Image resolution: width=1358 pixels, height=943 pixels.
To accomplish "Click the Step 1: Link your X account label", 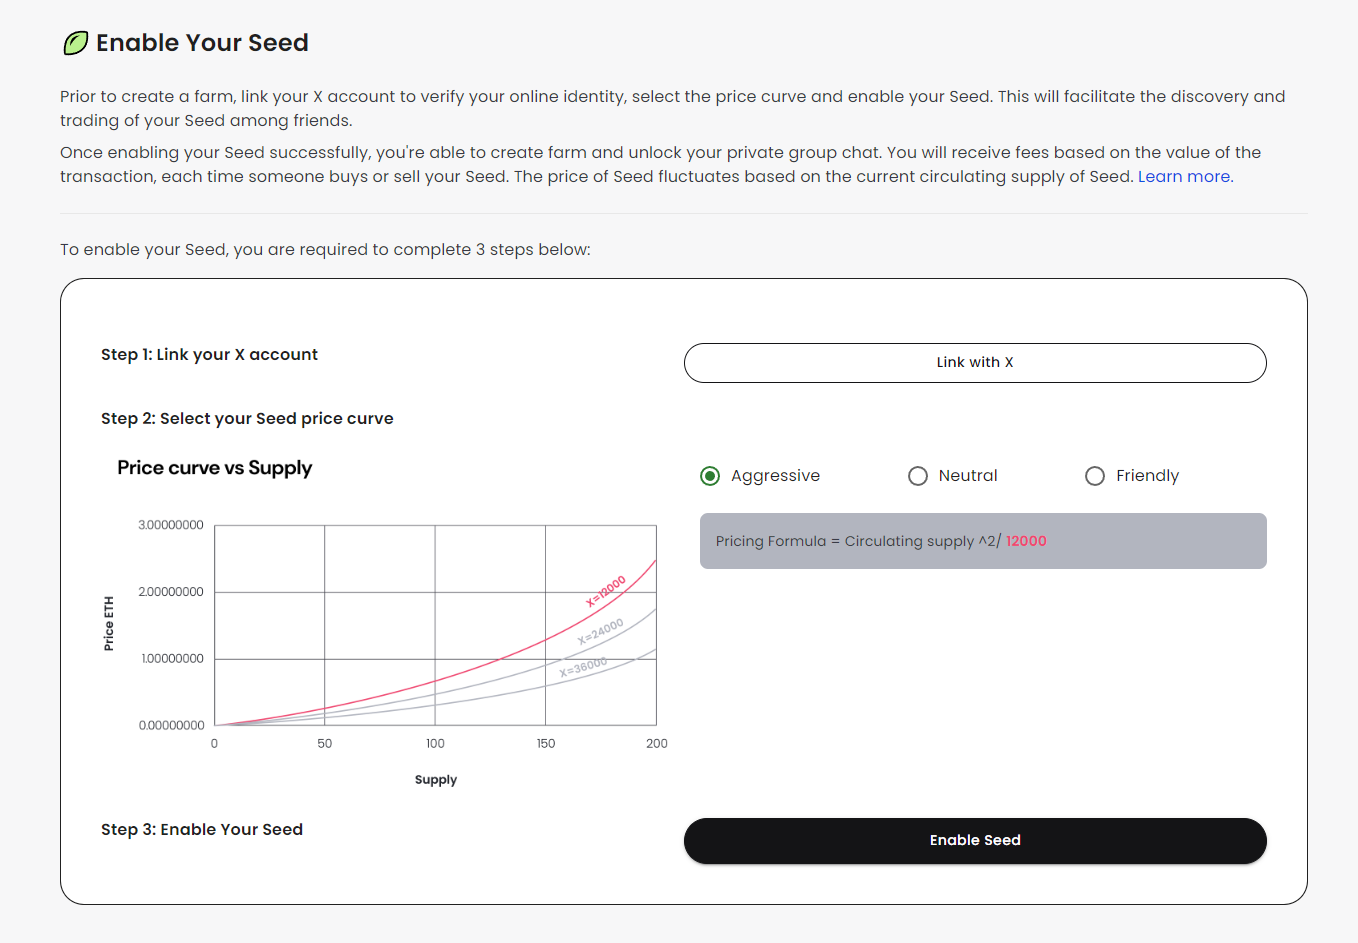I will (209, 355).
